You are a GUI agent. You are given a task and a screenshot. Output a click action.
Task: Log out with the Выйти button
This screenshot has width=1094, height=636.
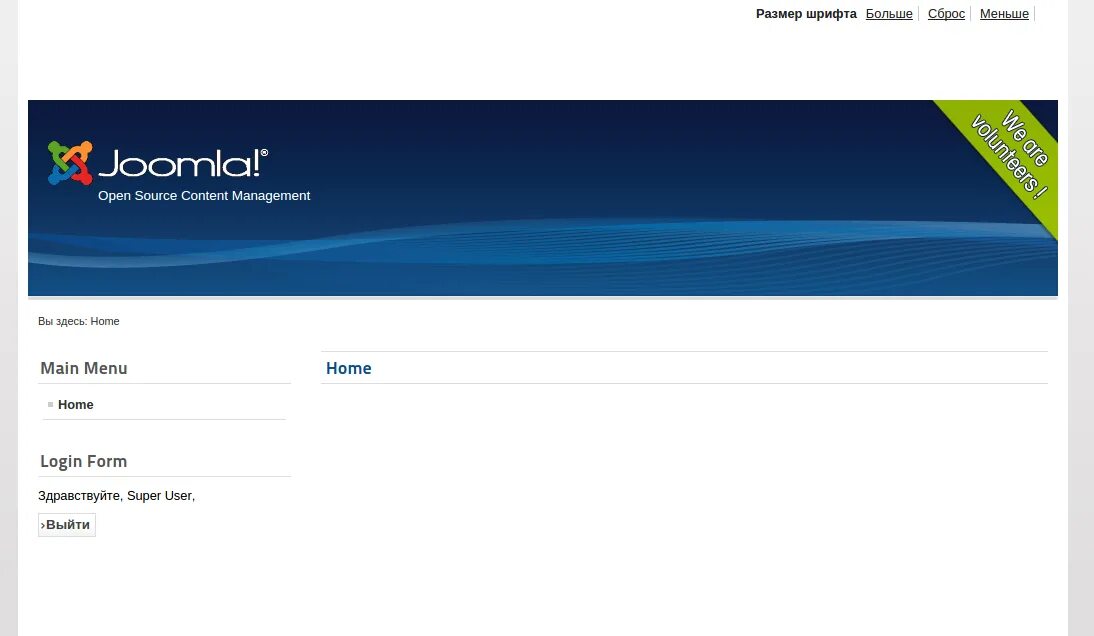tap(67, 525)
